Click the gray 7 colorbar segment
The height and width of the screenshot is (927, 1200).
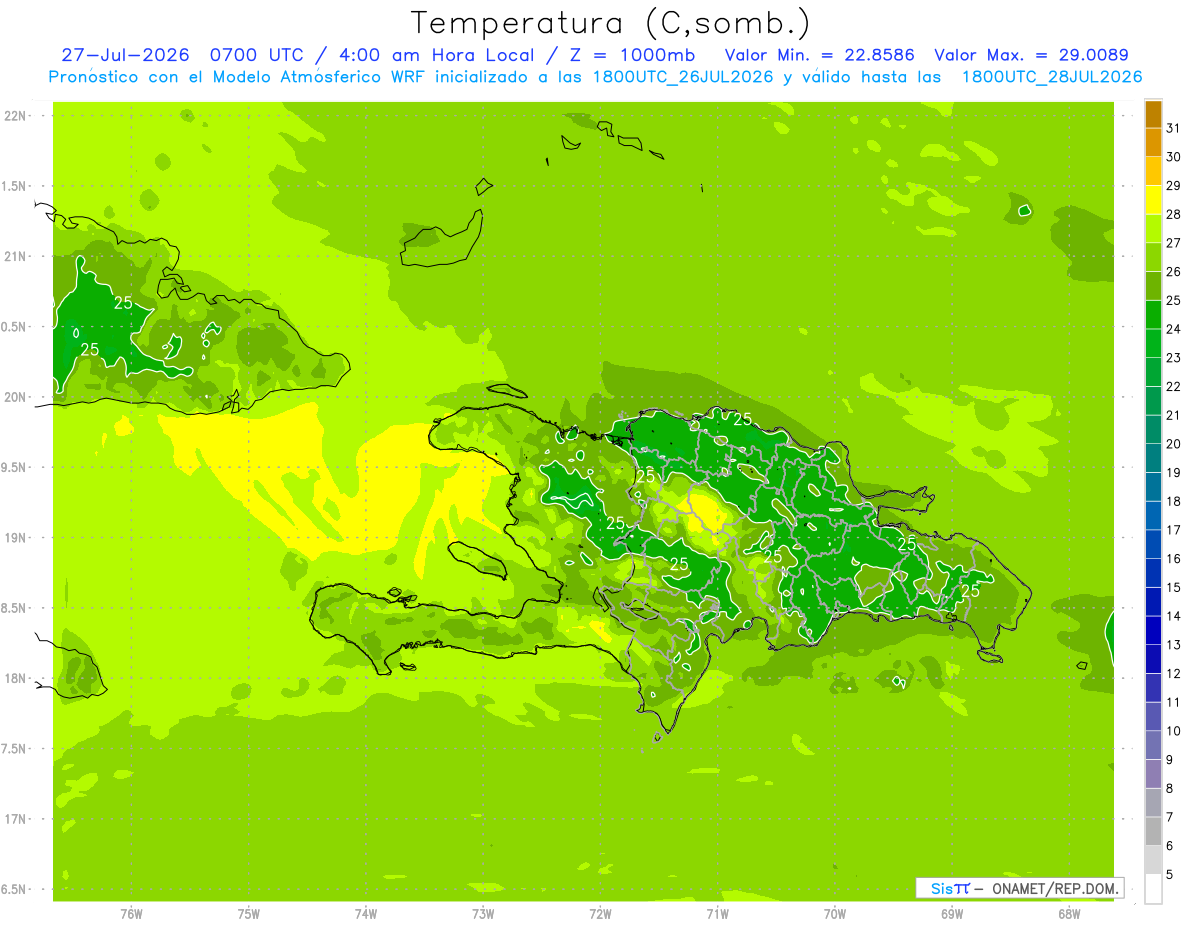tap(1153, 831)
